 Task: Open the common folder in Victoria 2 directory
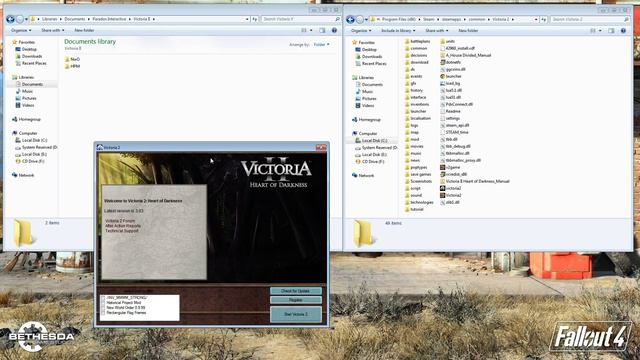(x=416, y=48)
